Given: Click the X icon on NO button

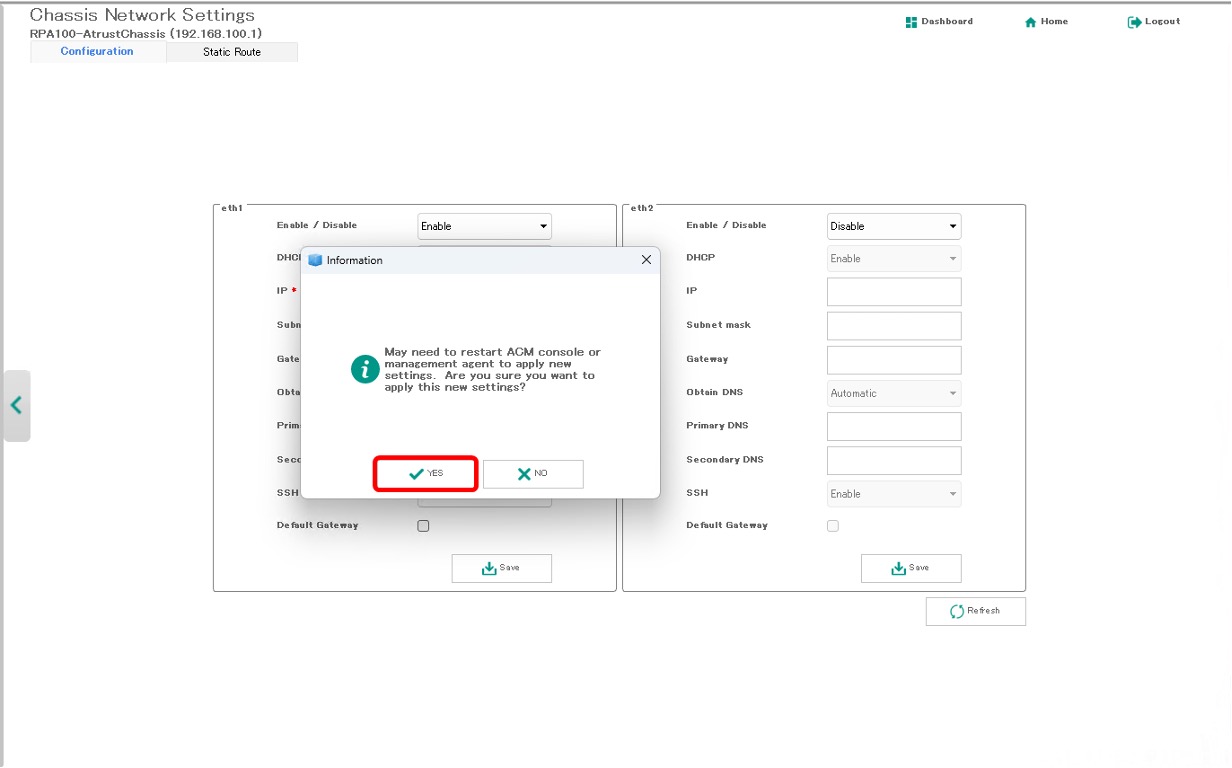Looking at the screenshot, I should click(524, 474).
